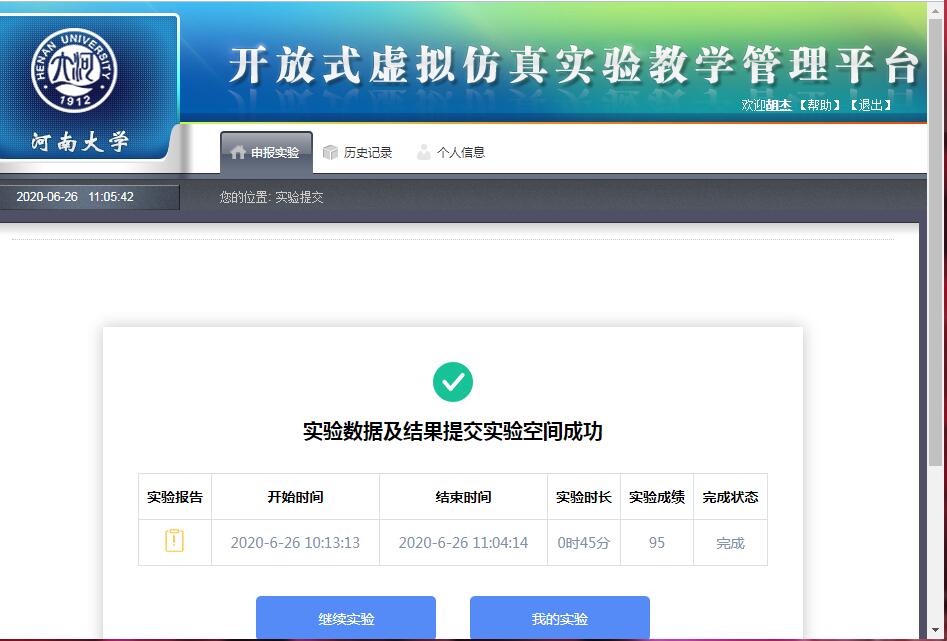
Task: Select the 申报实验 tab label
Action: [275, 153]
